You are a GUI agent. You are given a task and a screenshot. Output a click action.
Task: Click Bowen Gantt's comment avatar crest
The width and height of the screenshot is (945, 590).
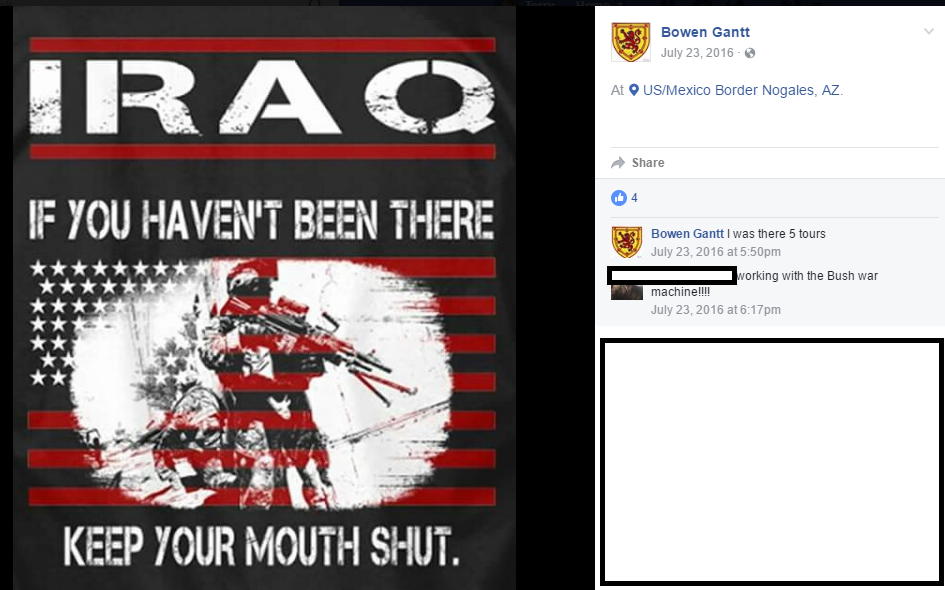(x=627, y=242)
